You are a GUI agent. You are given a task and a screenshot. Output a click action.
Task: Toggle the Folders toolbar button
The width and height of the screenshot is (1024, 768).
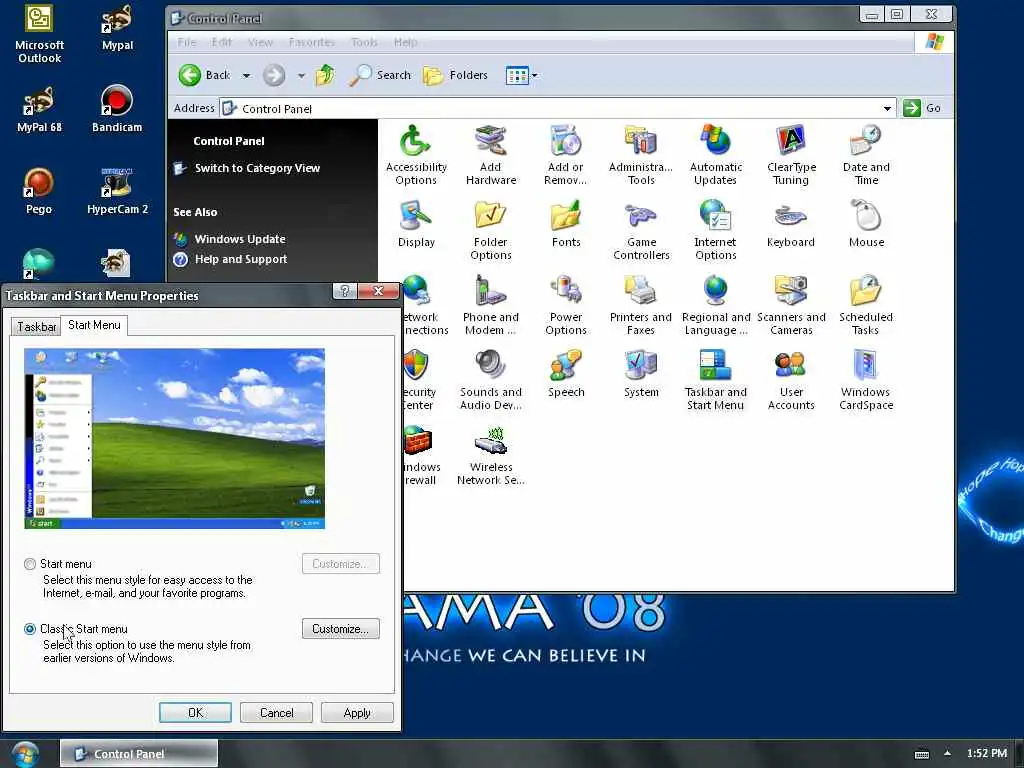(455, 76)
